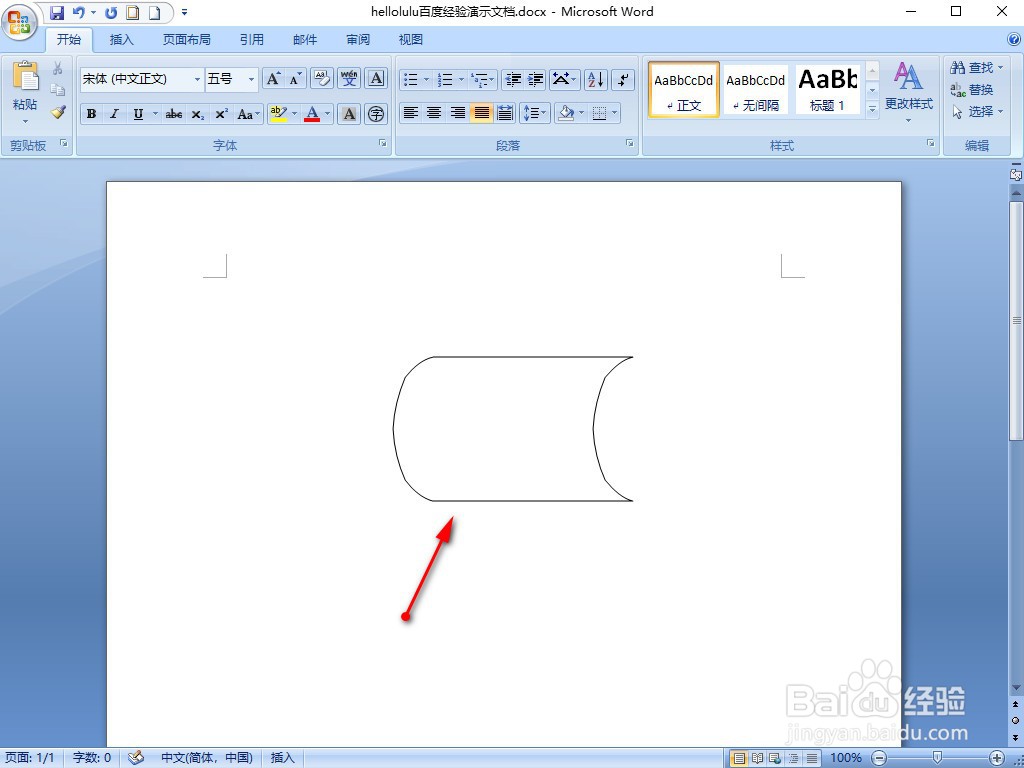The image size is (1024, 768).
Task: Apply subscript formatting
Action: point(198,114)
